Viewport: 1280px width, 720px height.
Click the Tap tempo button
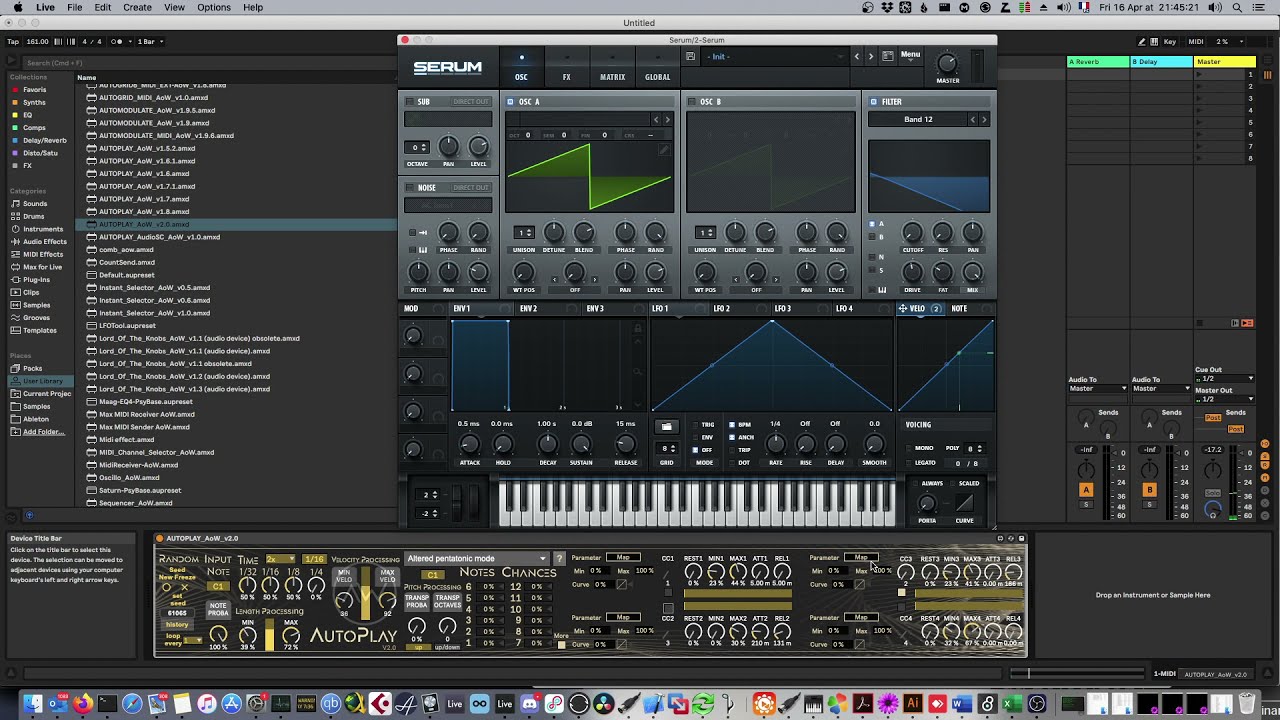pos(13,42)
